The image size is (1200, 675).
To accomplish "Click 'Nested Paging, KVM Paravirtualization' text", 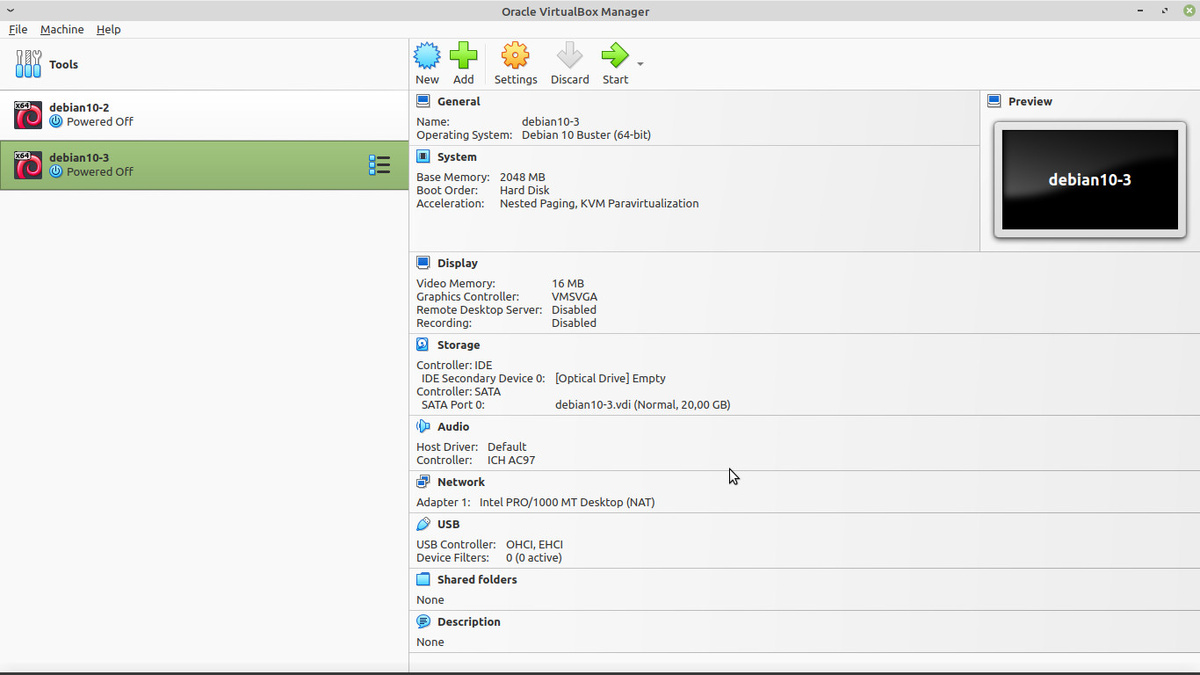I will point(599,204).
